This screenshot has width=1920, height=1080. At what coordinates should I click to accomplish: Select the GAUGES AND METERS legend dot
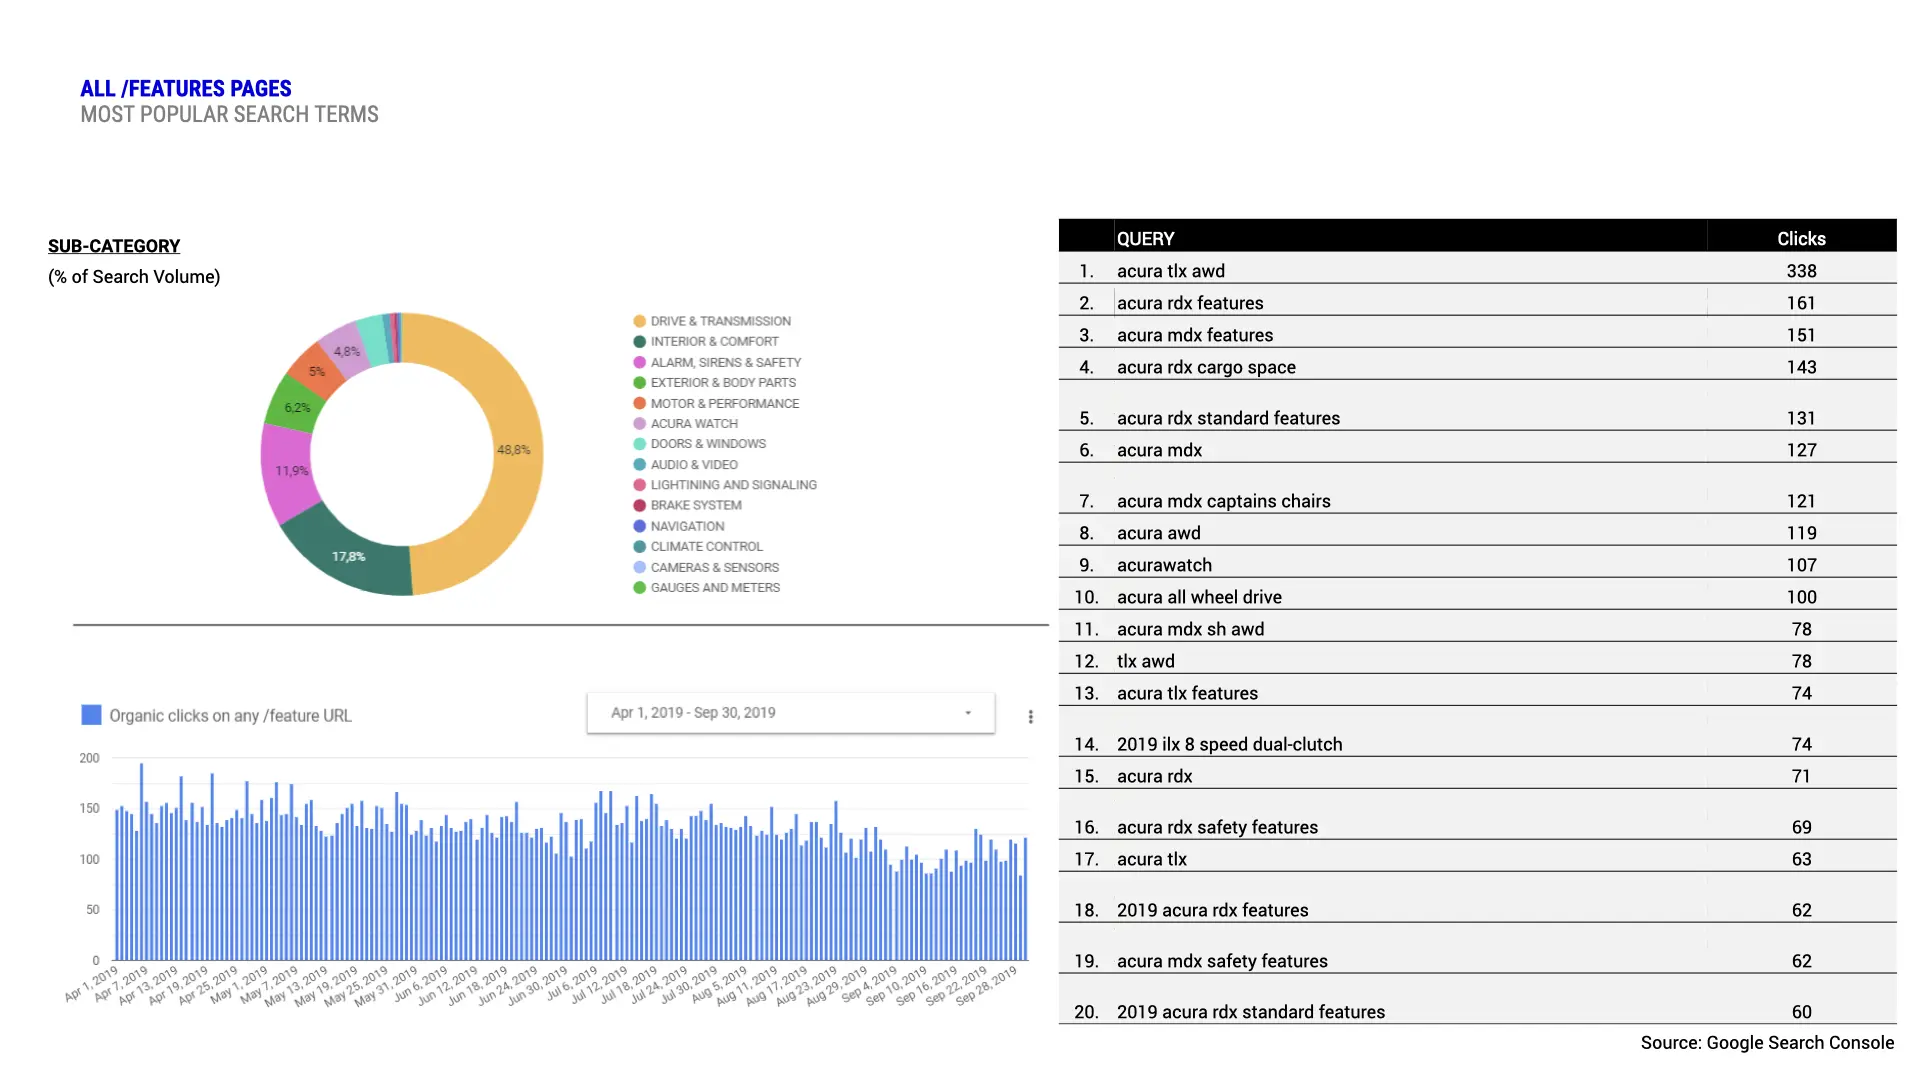pos(638,587)
